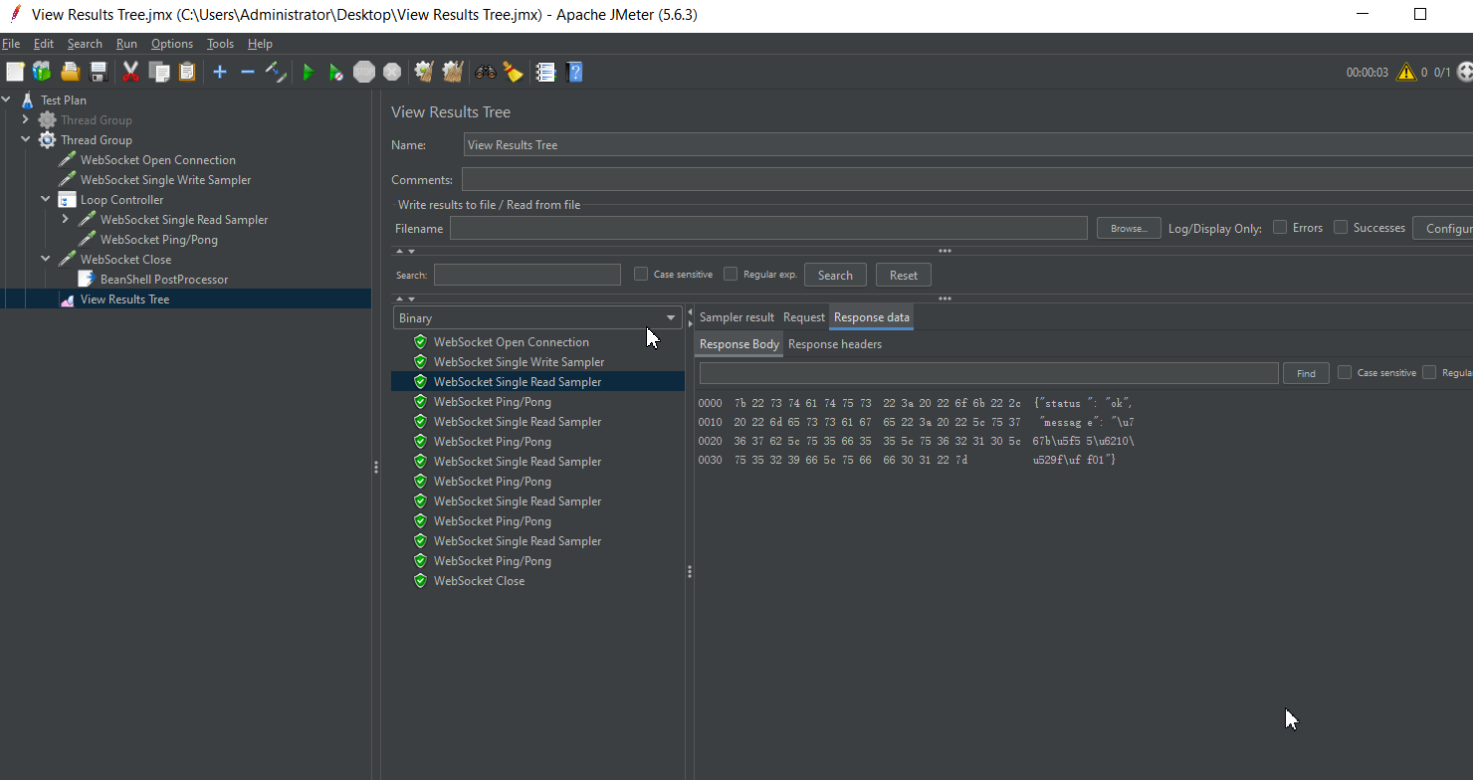The width and height of the screenshot is (1473, 780).
Task: Start test with no pauses icon
Action: coord(337,72)
